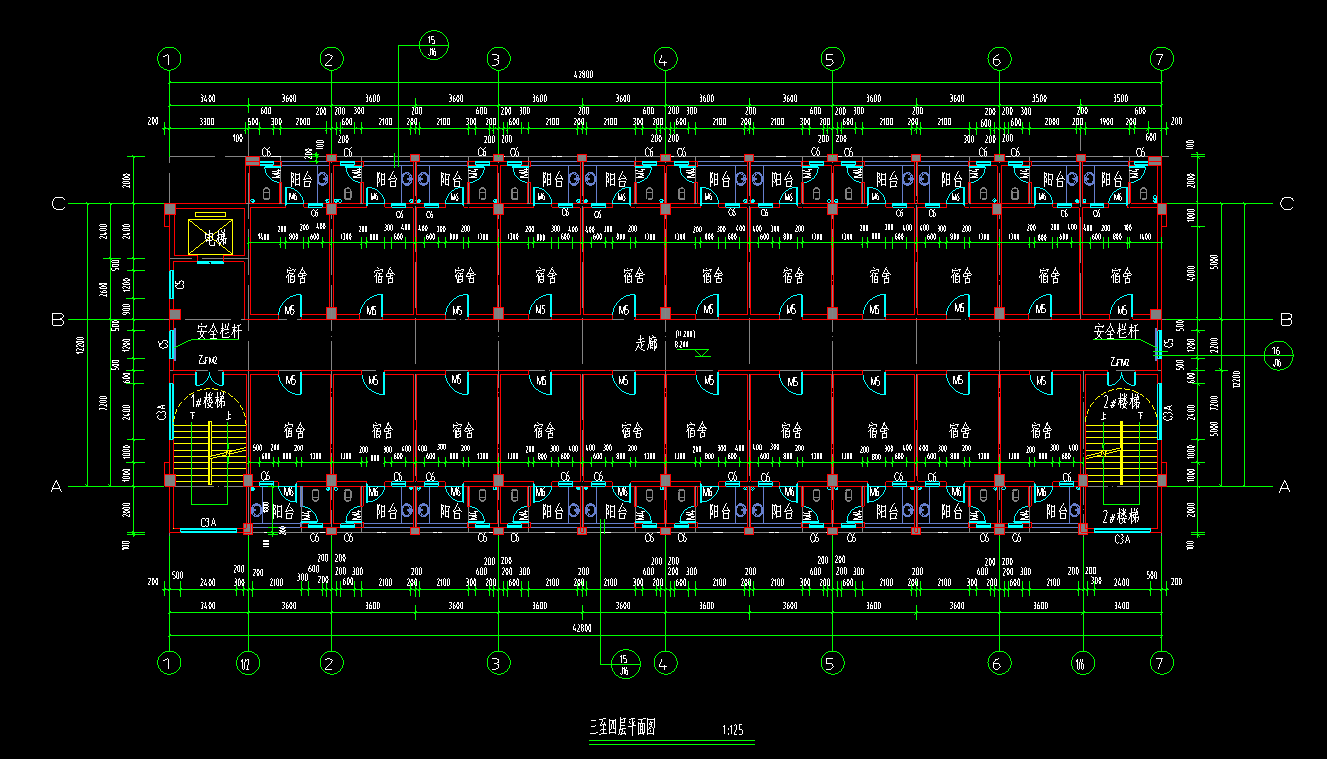Select grid bubble 7 in the top row
The image size is (1327, 759).
tap(1160, 59)
